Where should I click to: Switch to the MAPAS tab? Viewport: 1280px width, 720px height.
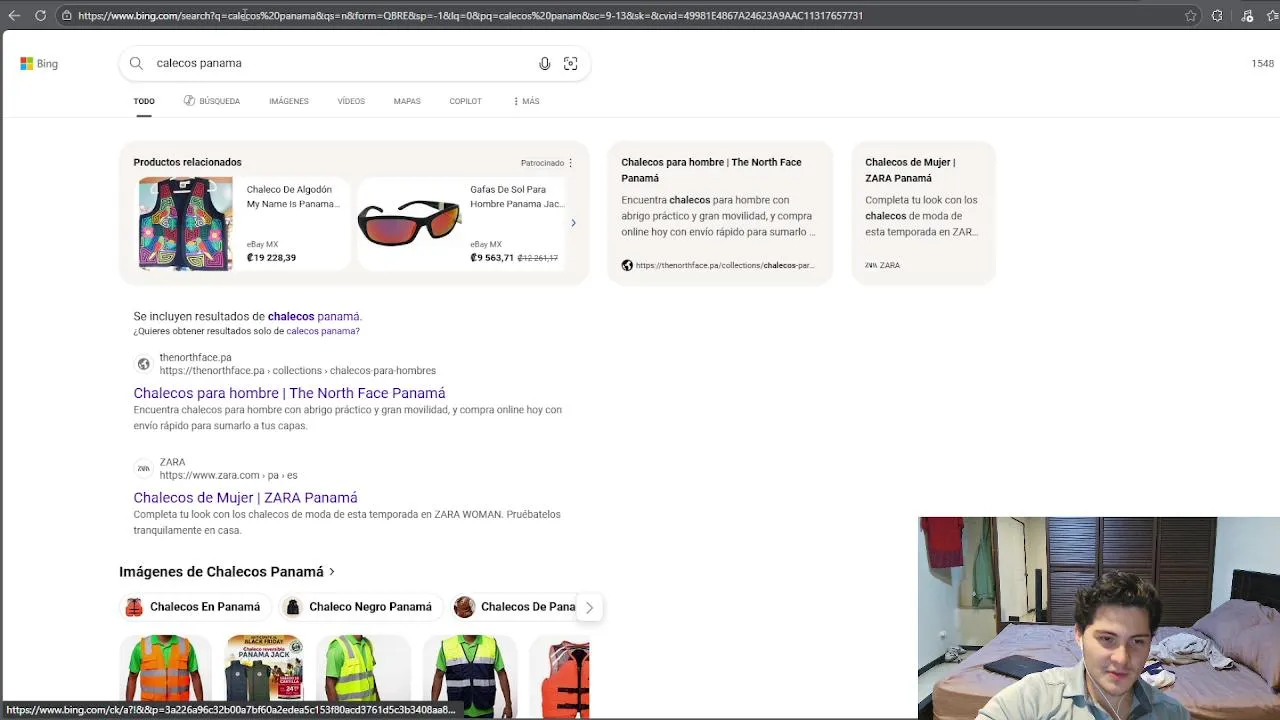click(x=407, y=101)
